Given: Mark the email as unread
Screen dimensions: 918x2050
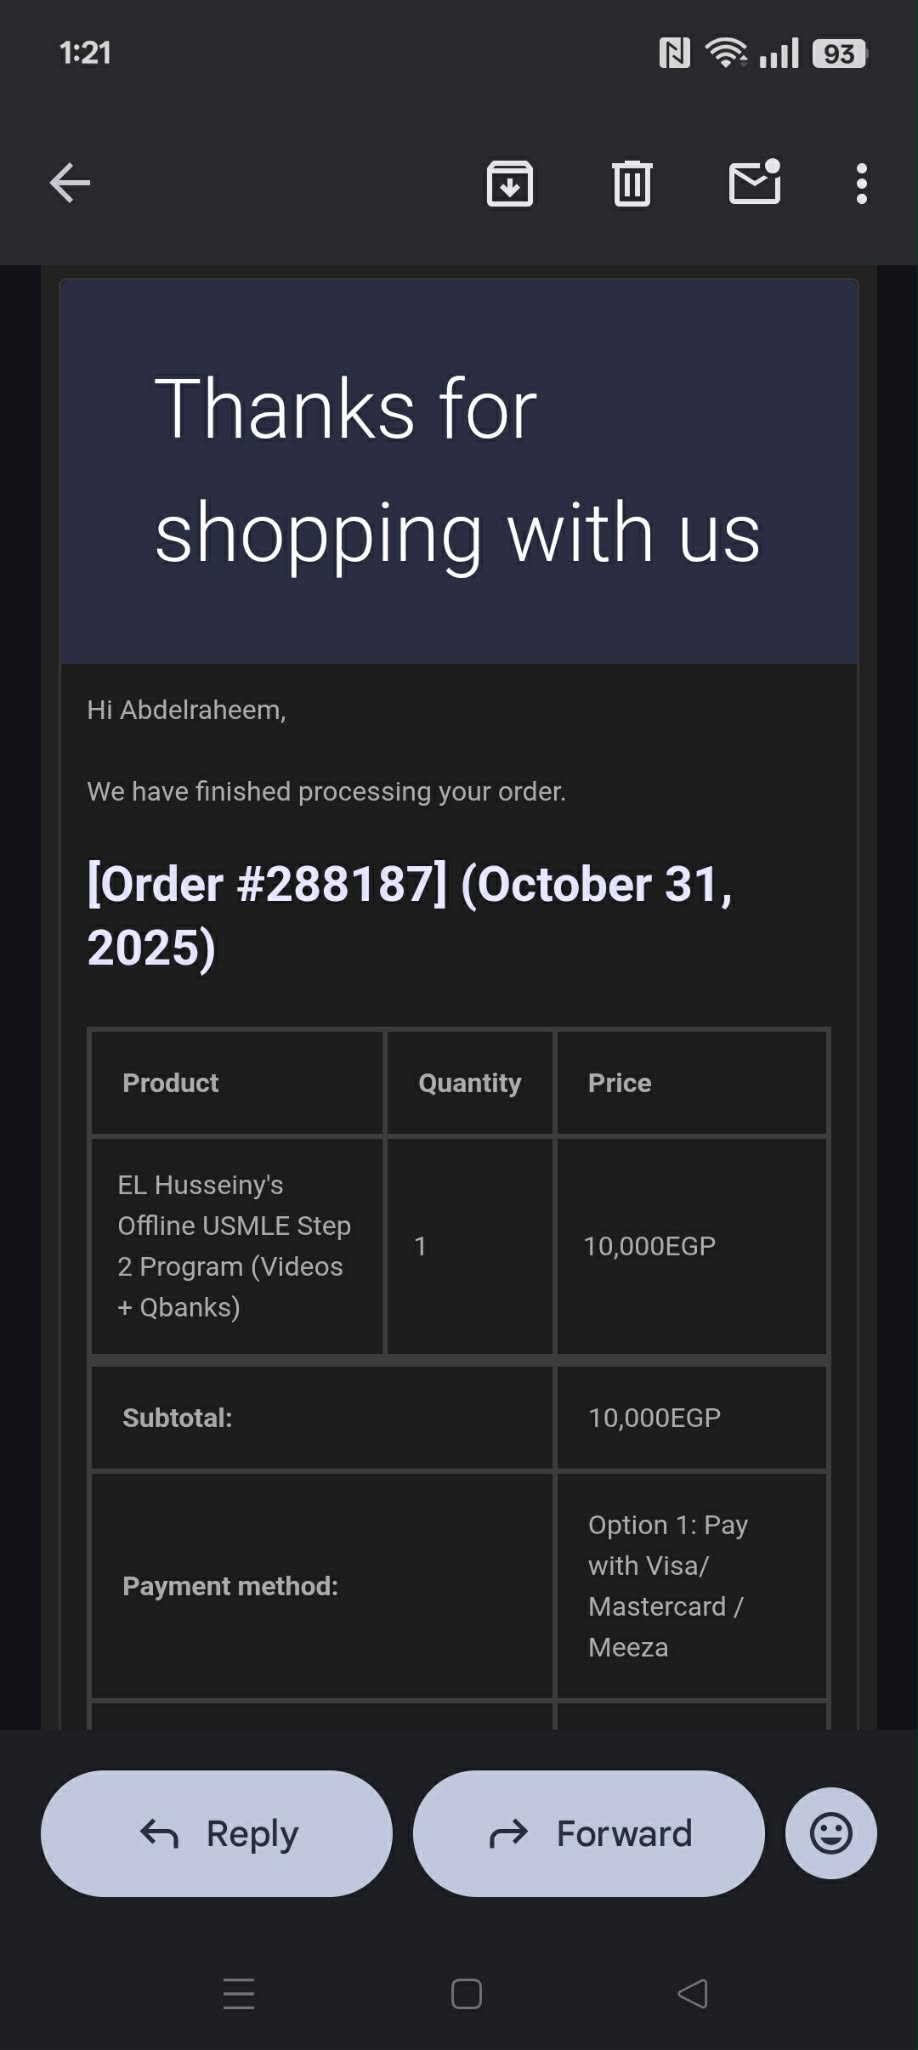Looking at the screenshot, I should [x=754, y=183].
